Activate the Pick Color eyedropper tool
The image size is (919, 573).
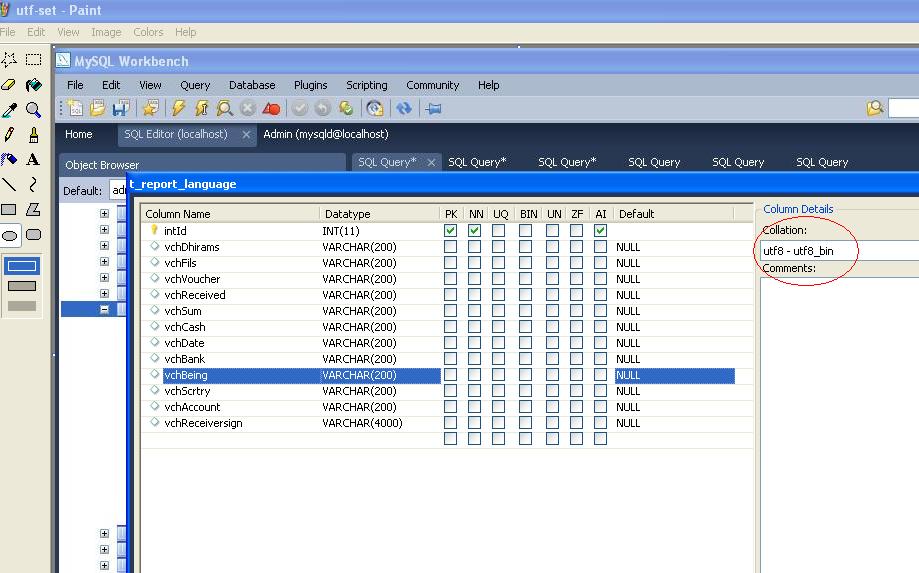(x=9, y=110)
